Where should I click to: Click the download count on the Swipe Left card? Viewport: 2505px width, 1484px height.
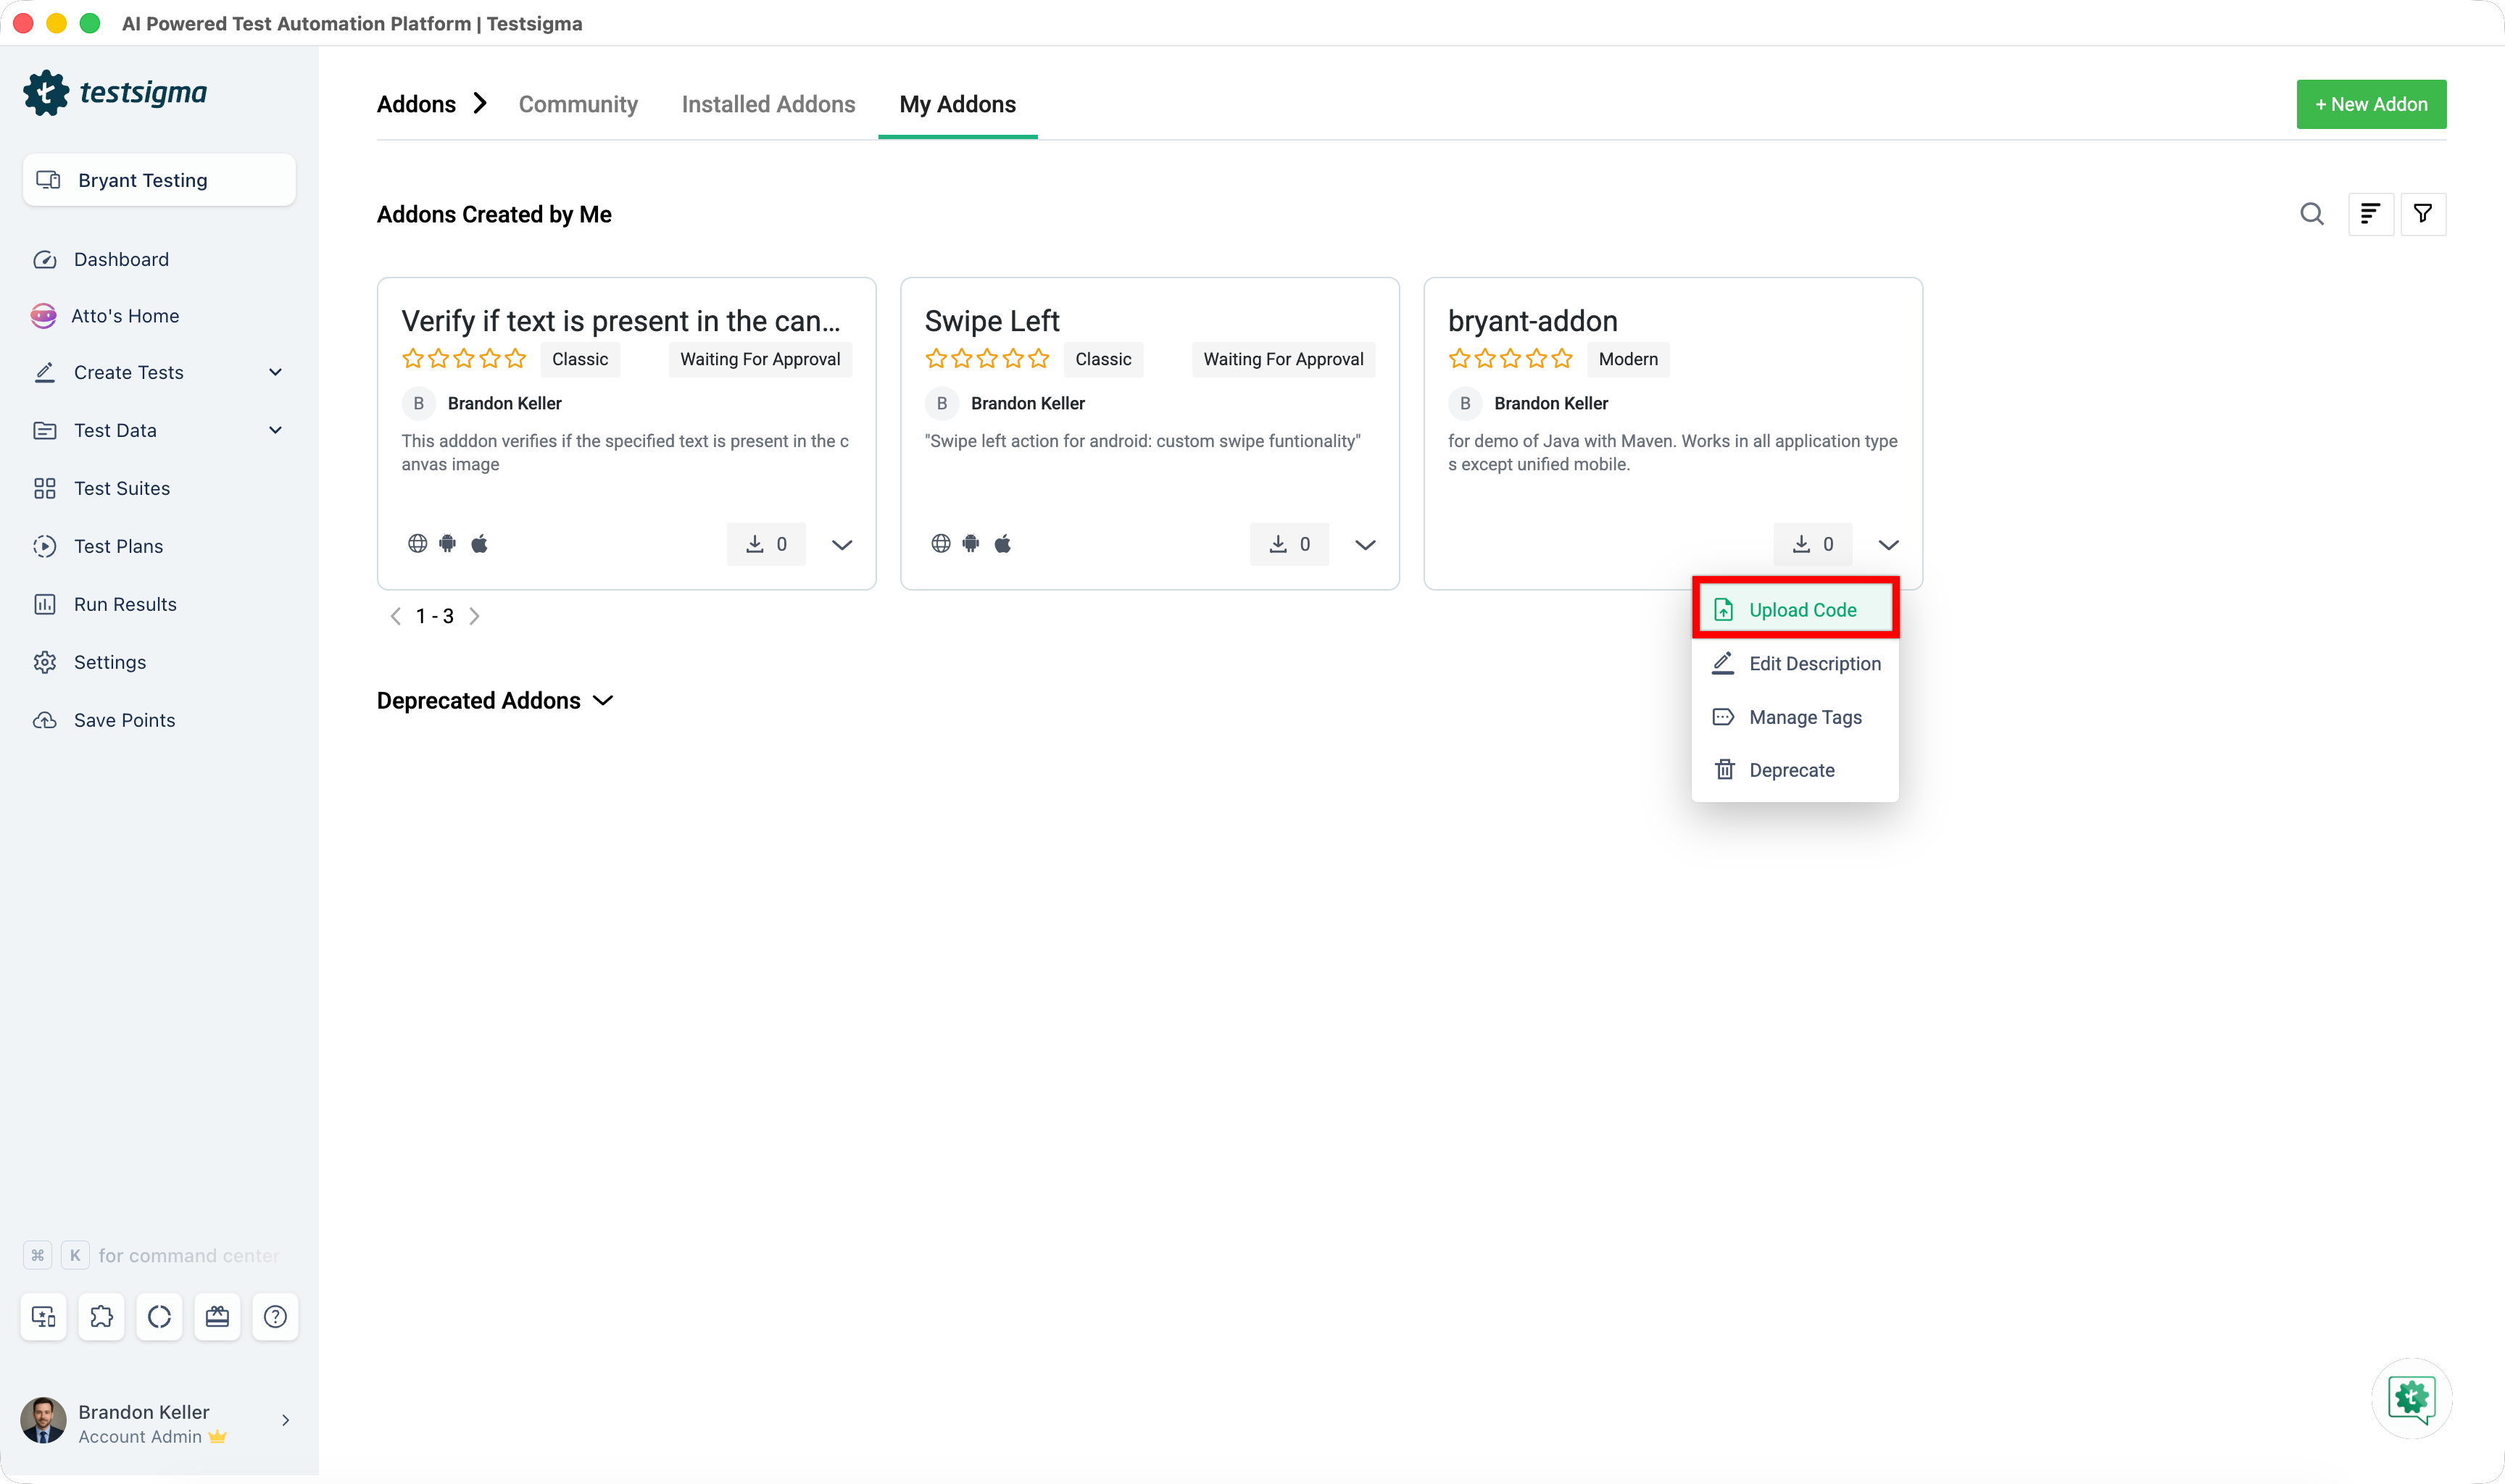1289,544
